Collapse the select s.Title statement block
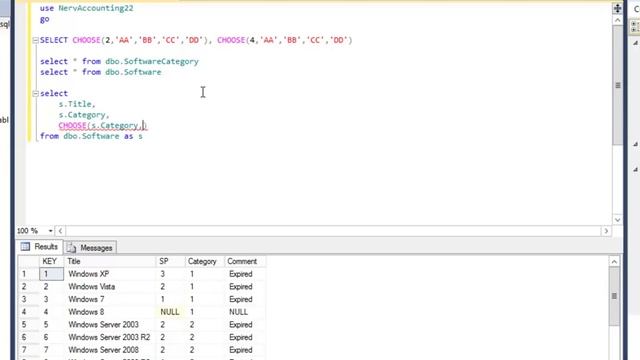The height and width of the screenshot is (360, 640). point(36,93)
